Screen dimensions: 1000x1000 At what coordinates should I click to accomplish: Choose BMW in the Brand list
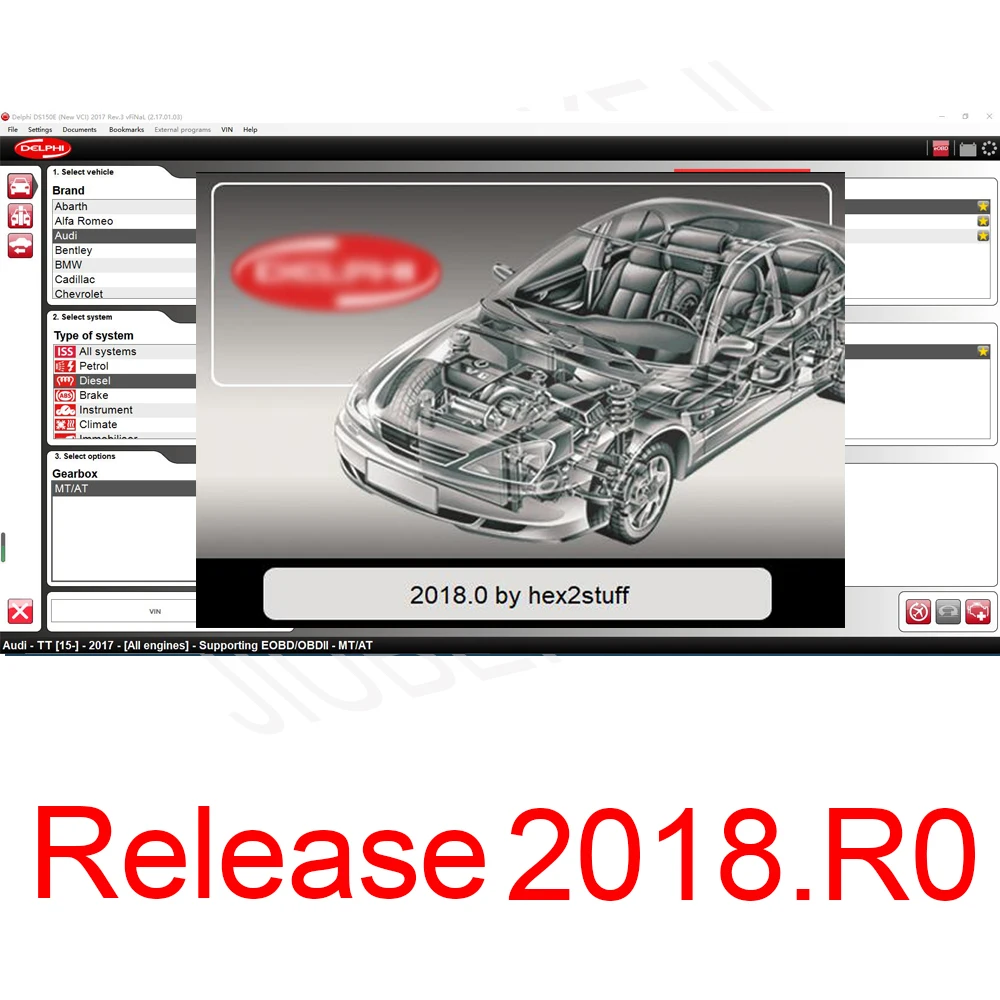tap(124, 265)
